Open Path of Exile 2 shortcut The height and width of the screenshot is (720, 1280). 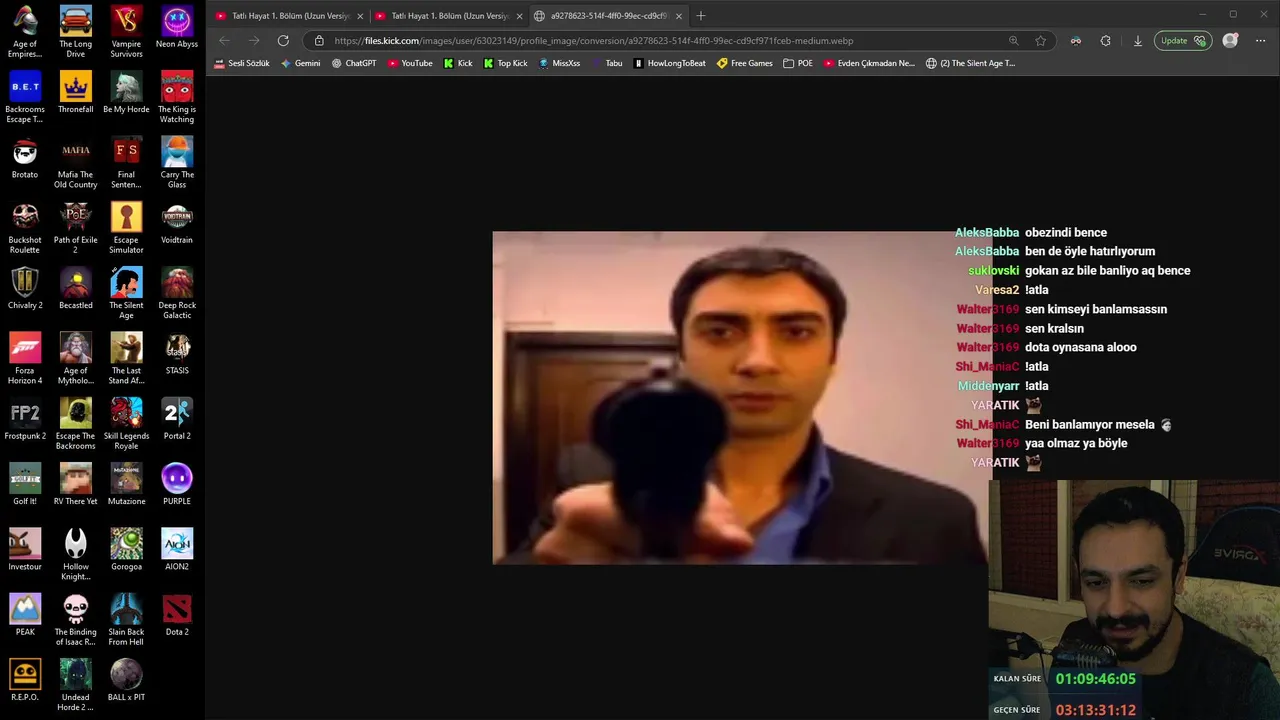point(75,228)
